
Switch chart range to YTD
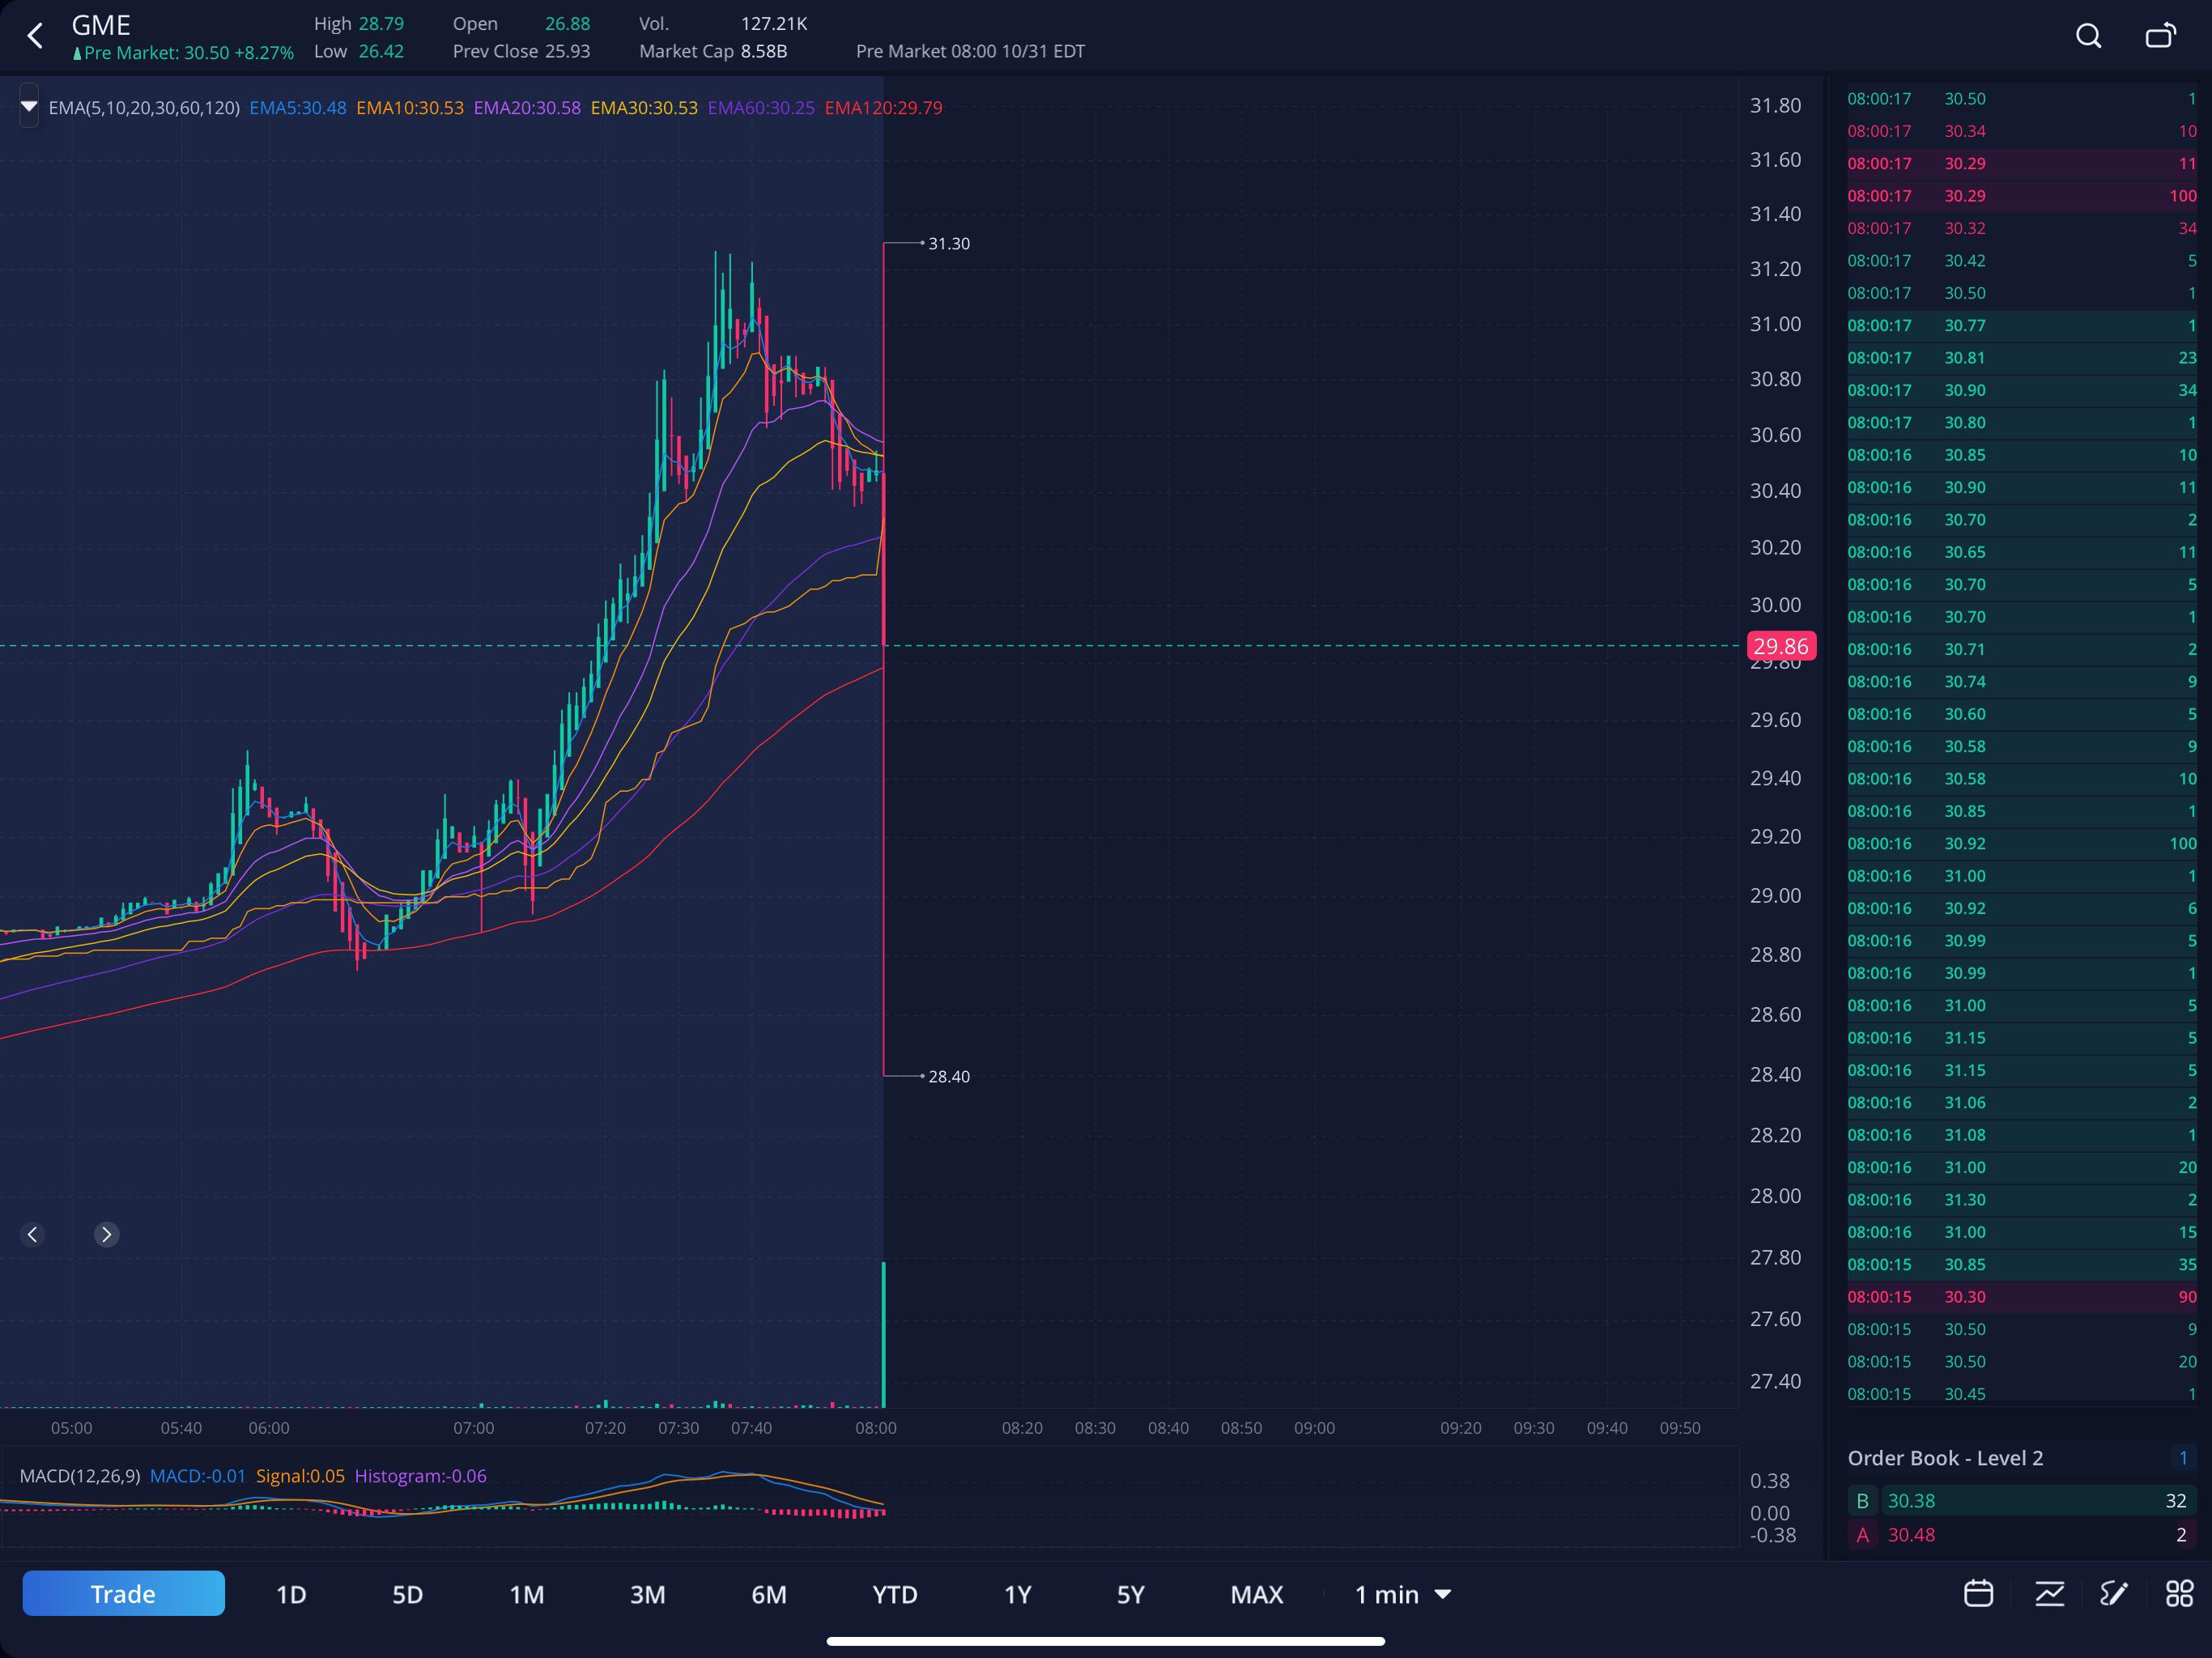coord(894,1594)
